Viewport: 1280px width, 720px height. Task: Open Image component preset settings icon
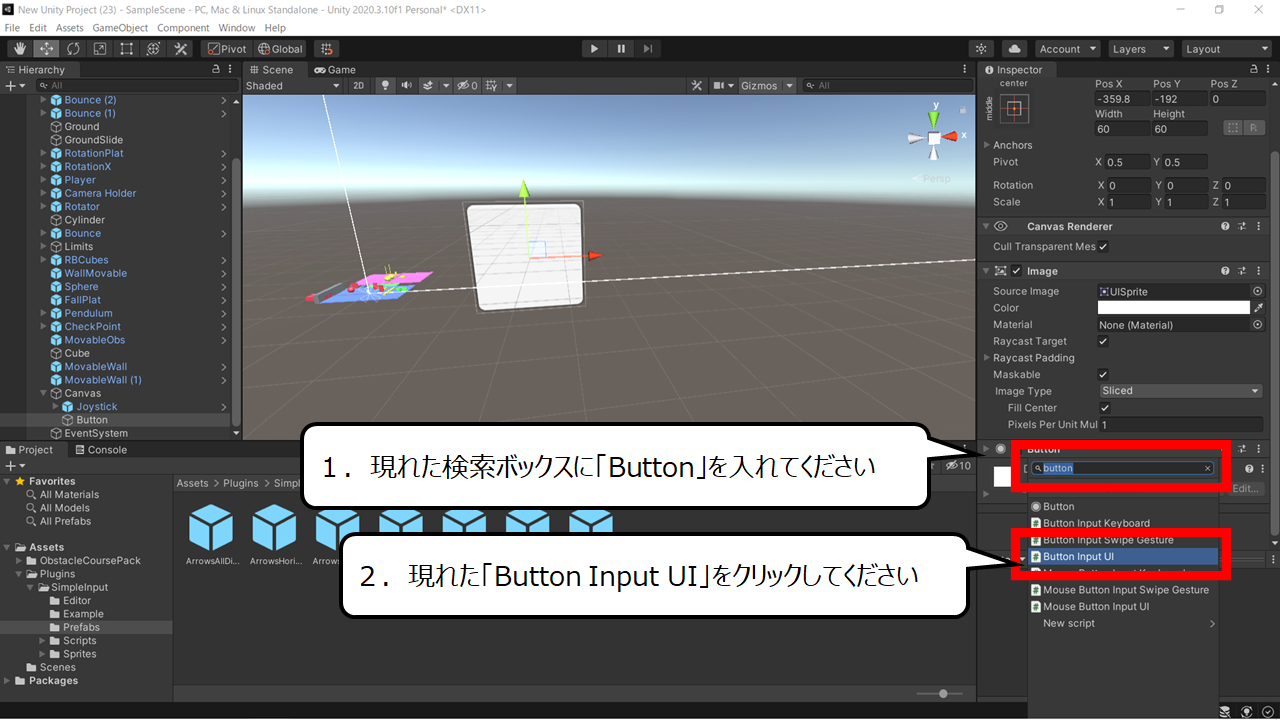point(1242,271)
